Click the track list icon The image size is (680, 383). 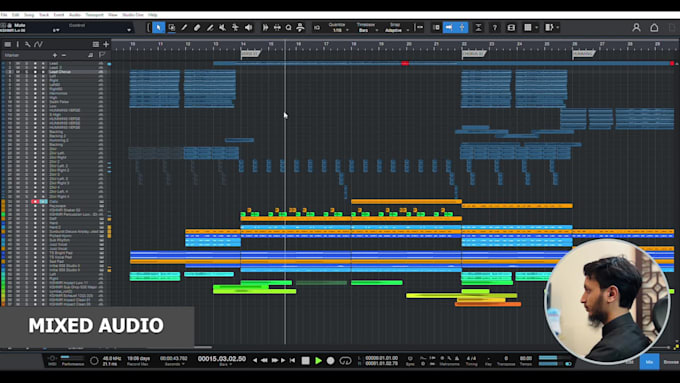[x=8, y=44]
